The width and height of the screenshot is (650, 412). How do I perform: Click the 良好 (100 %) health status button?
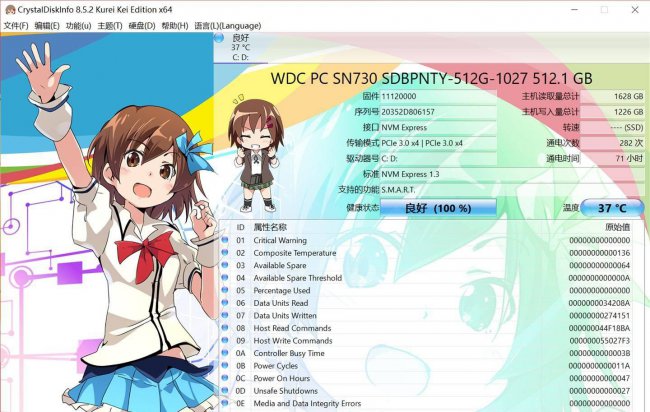click(x=438, y=208)
